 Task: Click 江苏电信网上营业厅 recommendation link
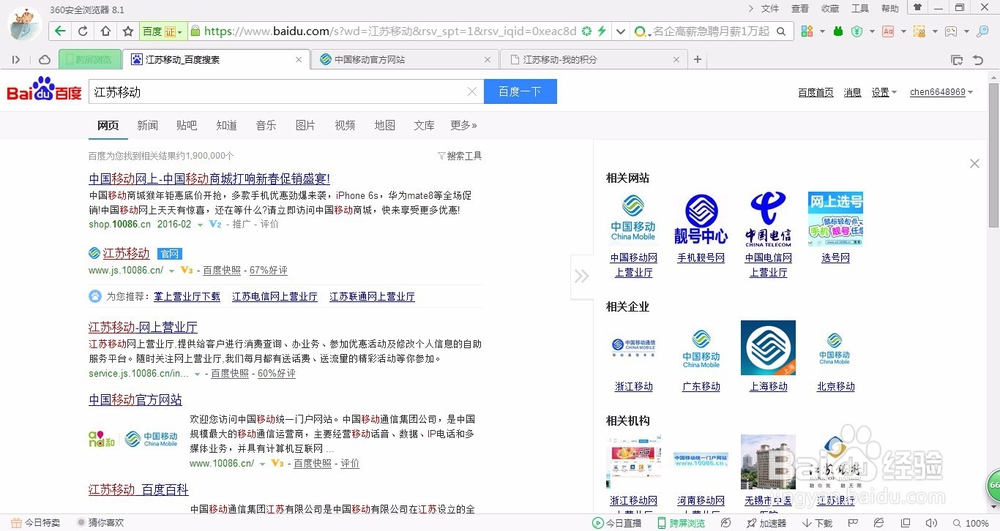click(x=275, y=297)
